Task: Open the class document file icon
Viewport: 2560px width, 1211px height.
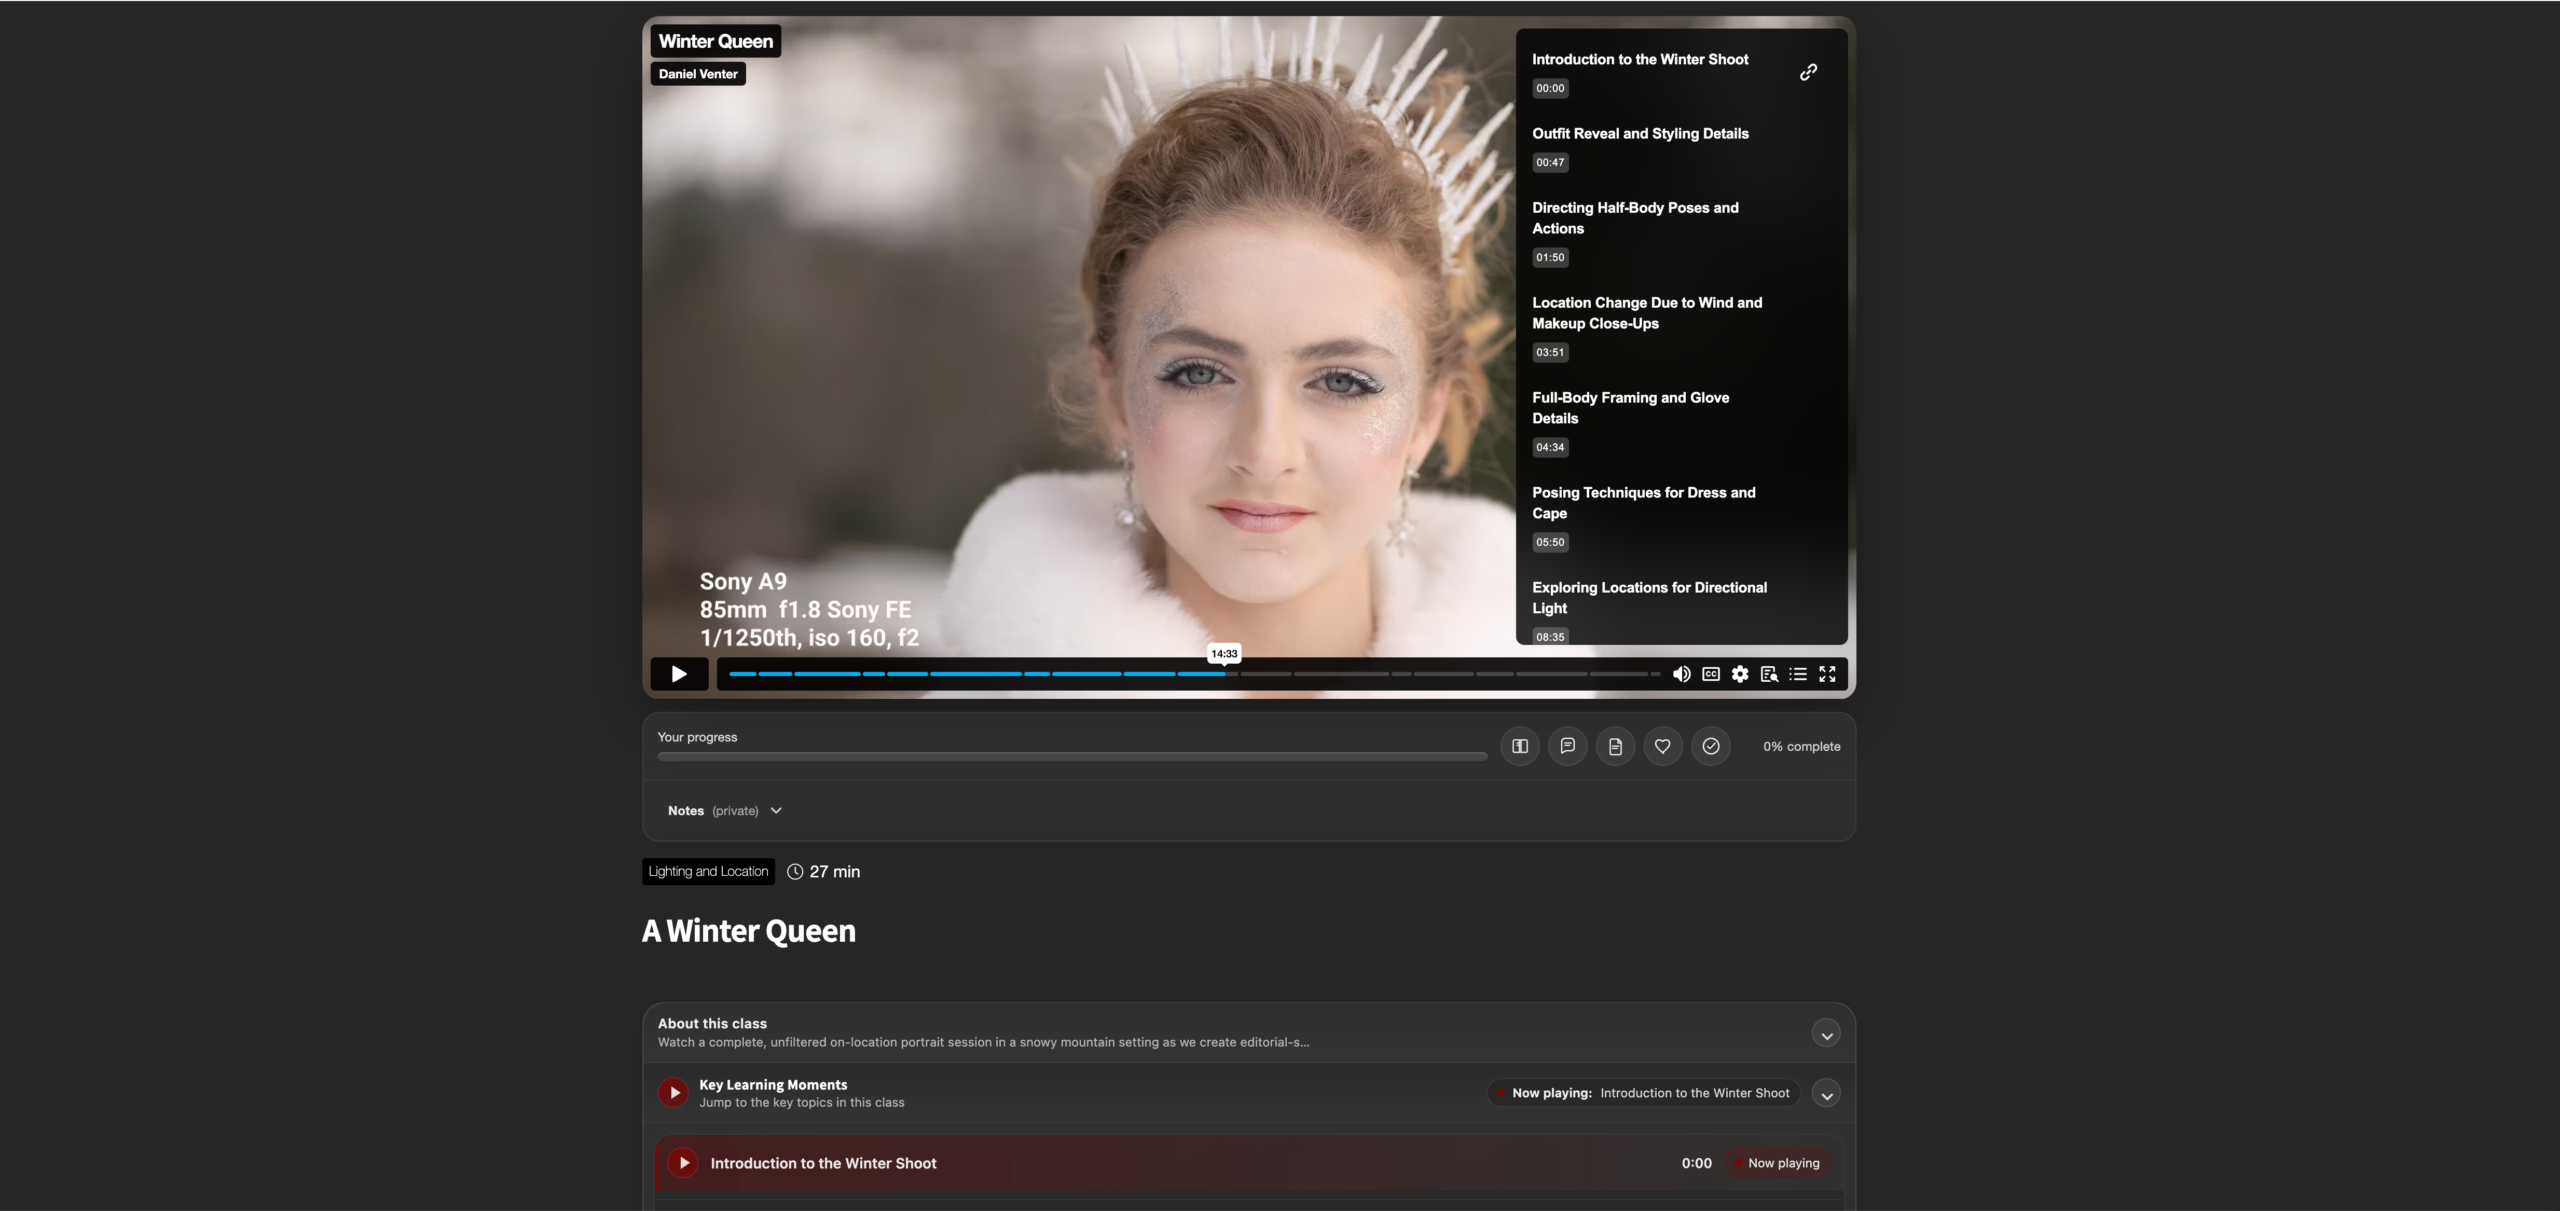Action: (x=1615, y=746)
